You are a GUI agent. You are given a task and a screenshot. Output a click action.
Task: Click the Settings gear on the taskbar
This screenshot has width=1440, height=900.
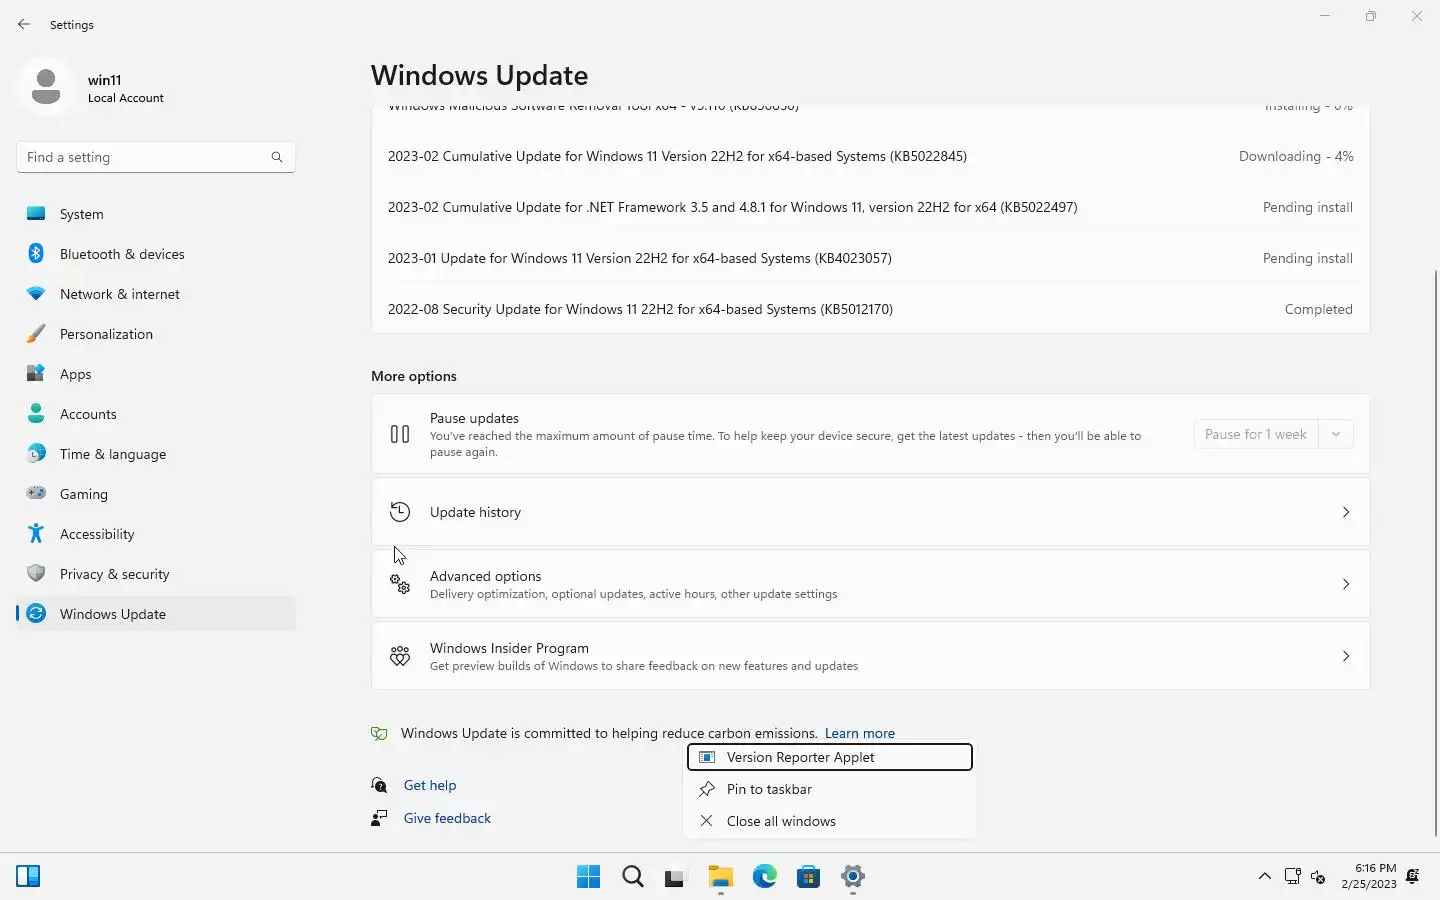[853, 877]
